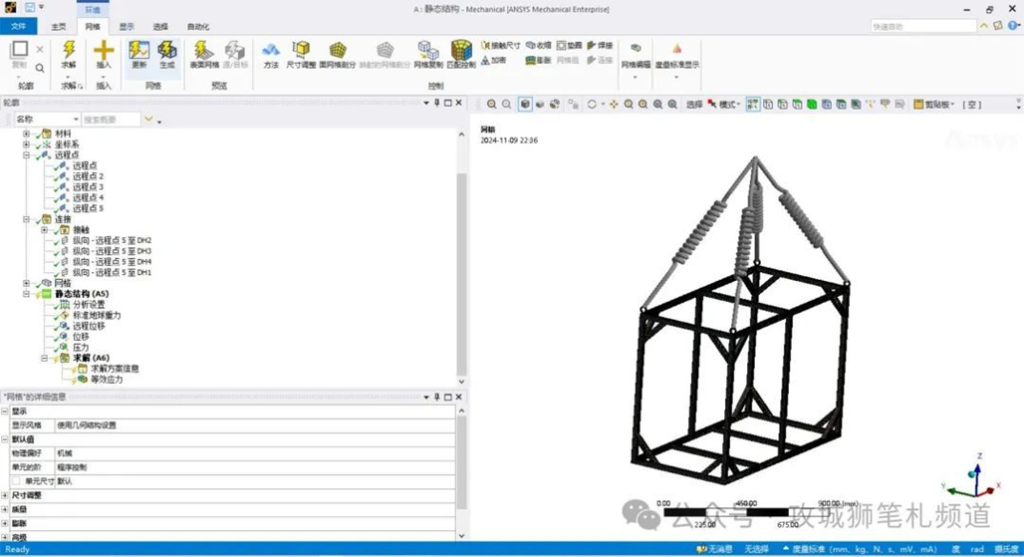Click the 更新 update icon in ribbon
This screenshot has height=557, width=1024.
coord(139,53)
